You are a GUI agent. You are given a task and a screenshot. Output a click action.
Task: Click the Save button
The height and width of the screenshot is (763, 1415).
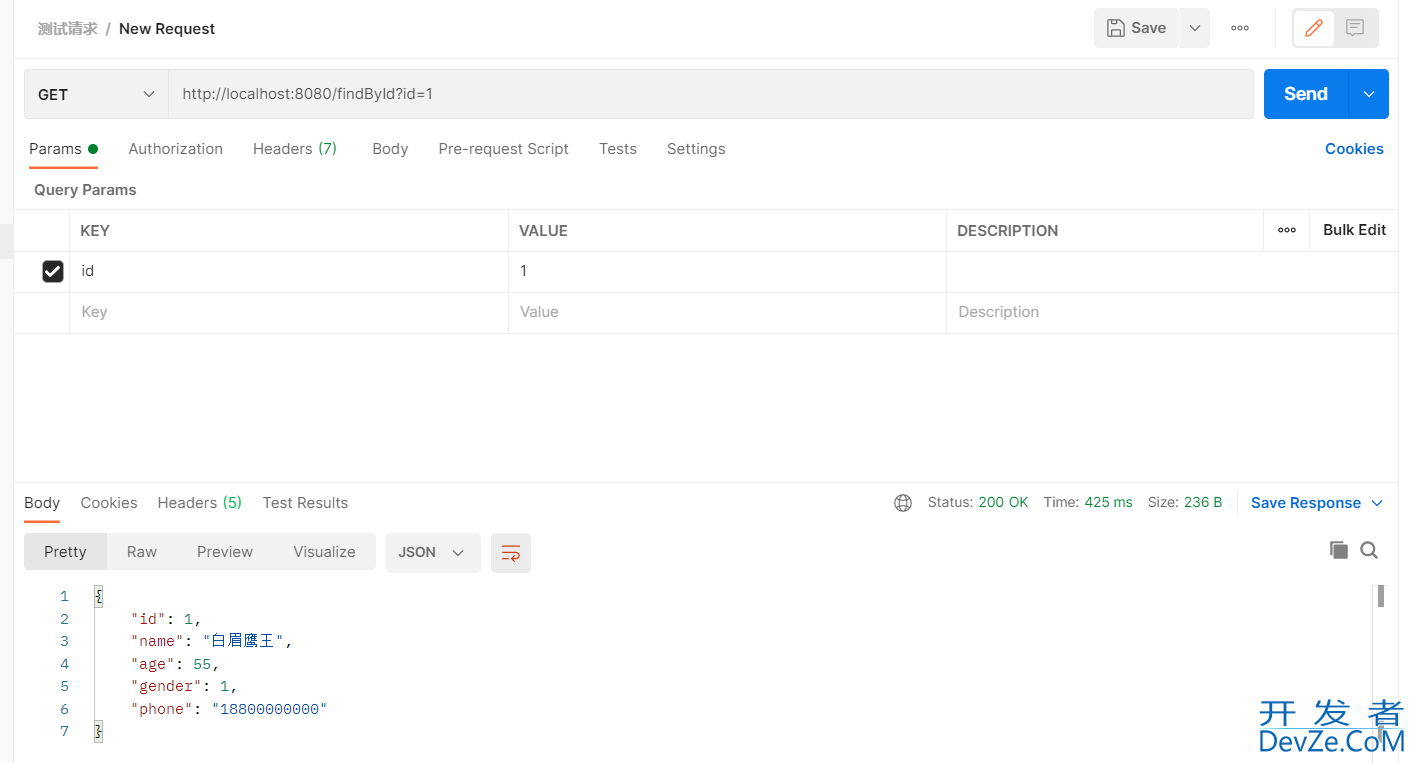tap(1136, 28)
